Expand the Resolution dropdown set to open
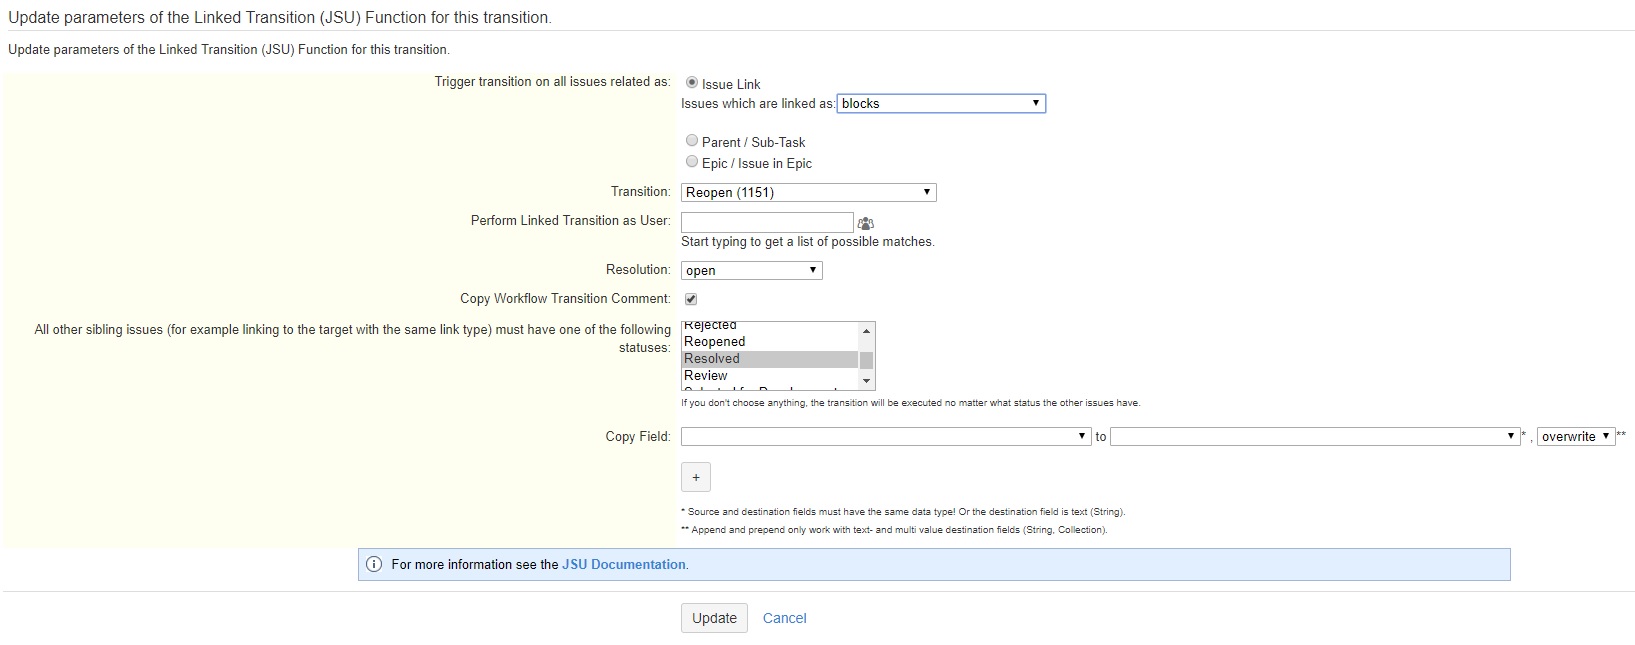This screenshot has width=1635, height=645. pyautogui.click(x=752, y=270)
